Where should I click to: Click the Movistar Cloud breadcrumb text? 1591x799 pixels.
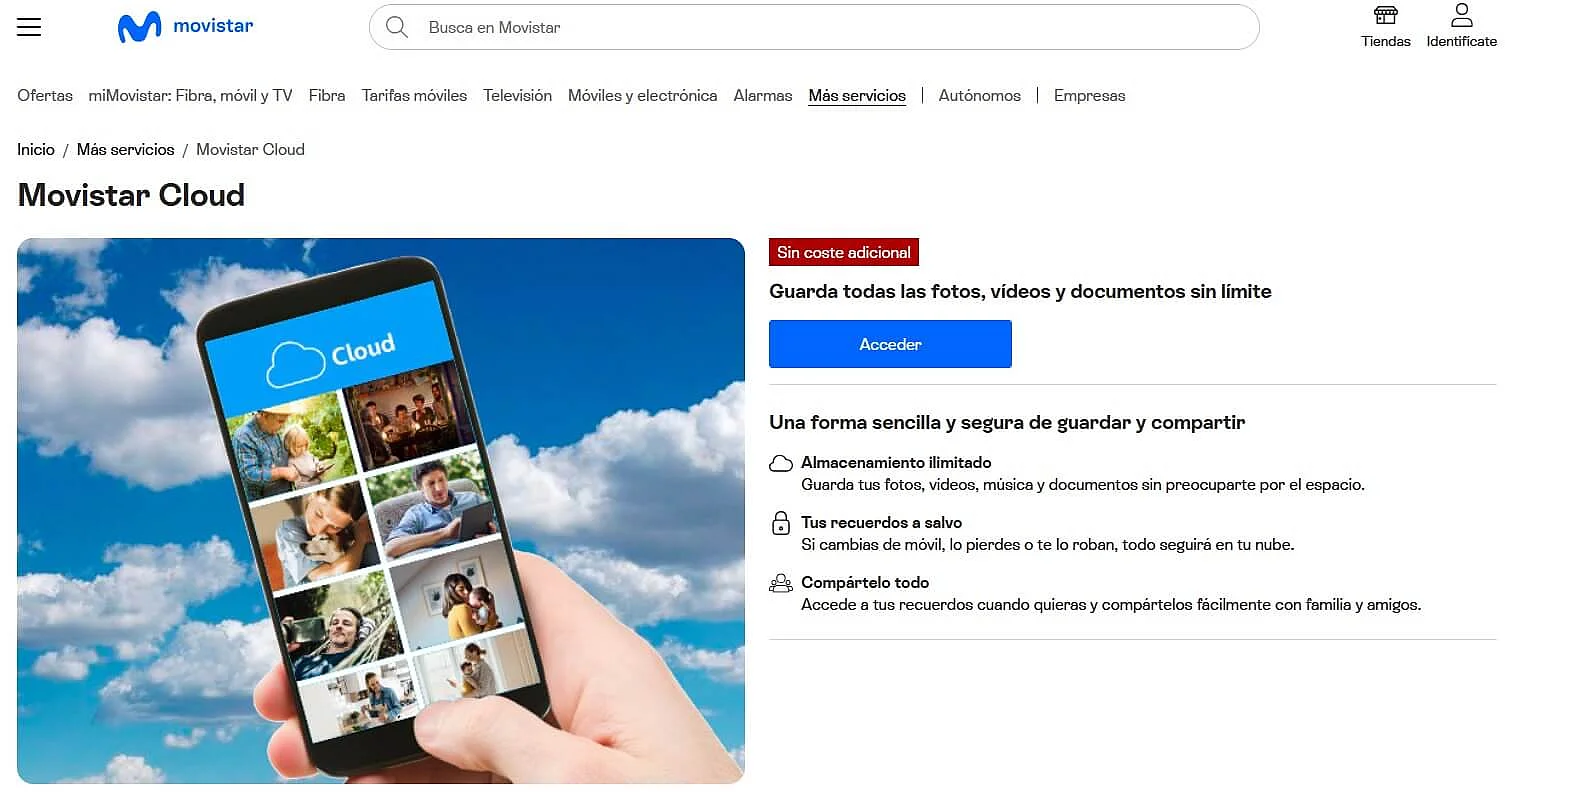click(250, 150)
